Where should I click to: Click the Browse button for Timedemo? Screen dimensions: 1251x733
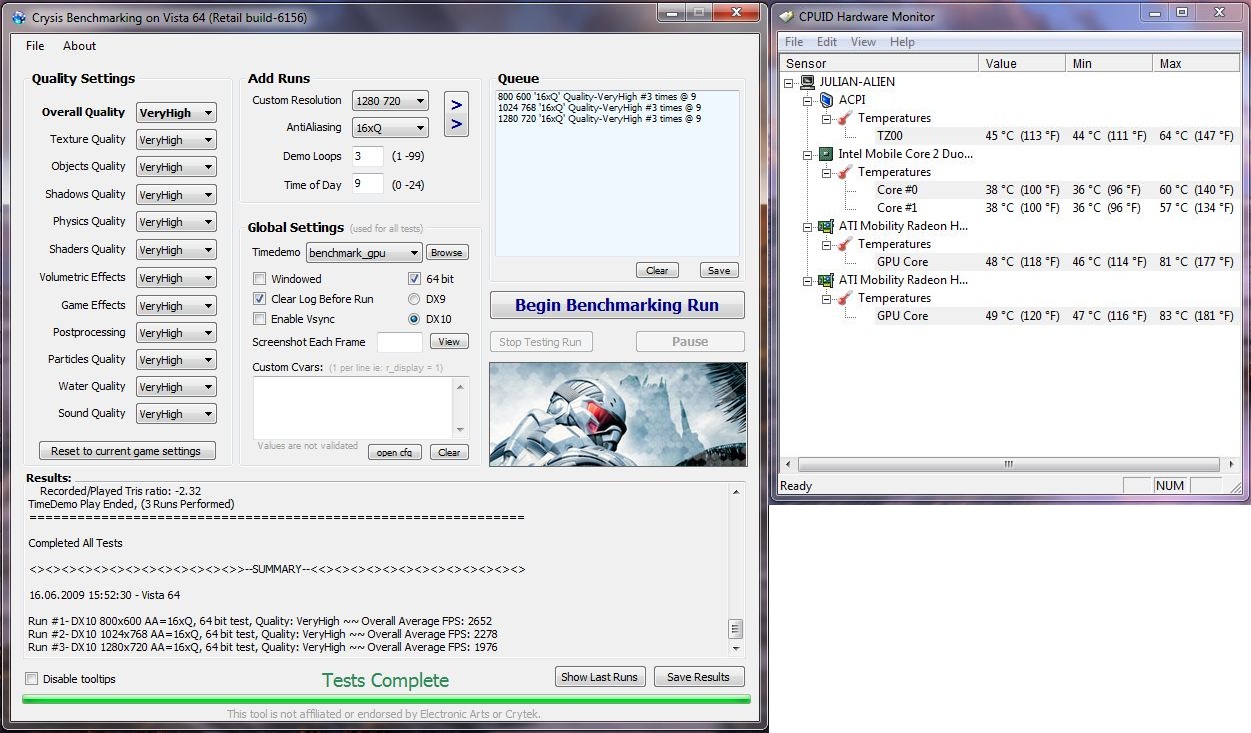[x=447, y=253]
